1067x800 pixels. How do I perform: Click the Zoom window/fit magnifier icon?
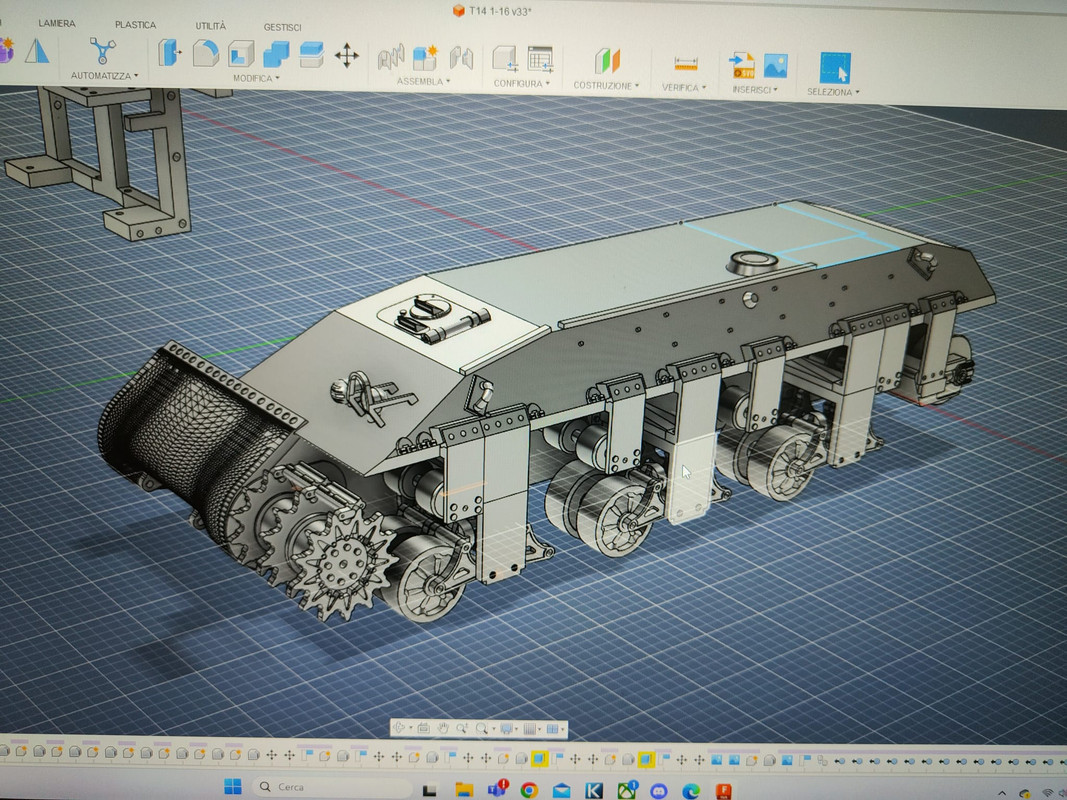[481, 728]
